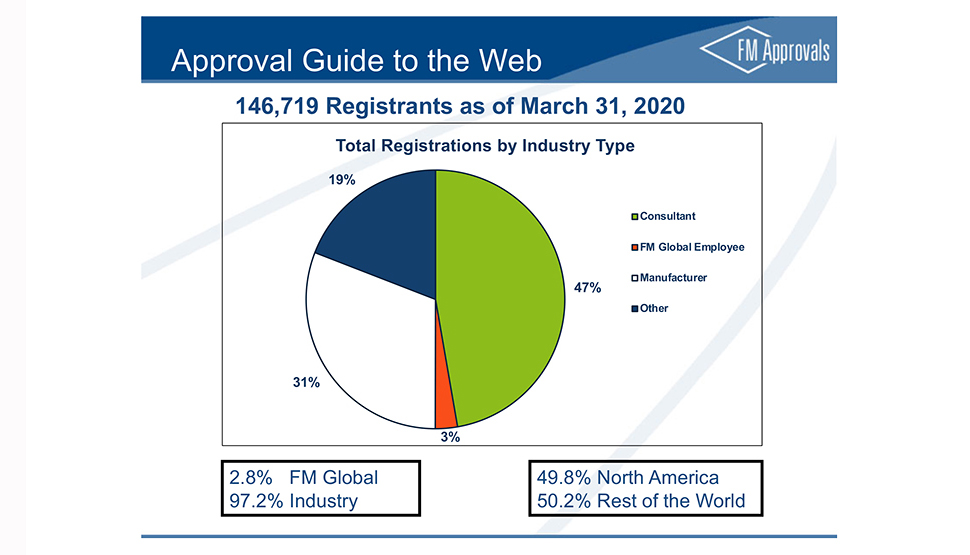Click the '50.2% Rest of the World' text line
Screen dimensions: 970x555
641,501
